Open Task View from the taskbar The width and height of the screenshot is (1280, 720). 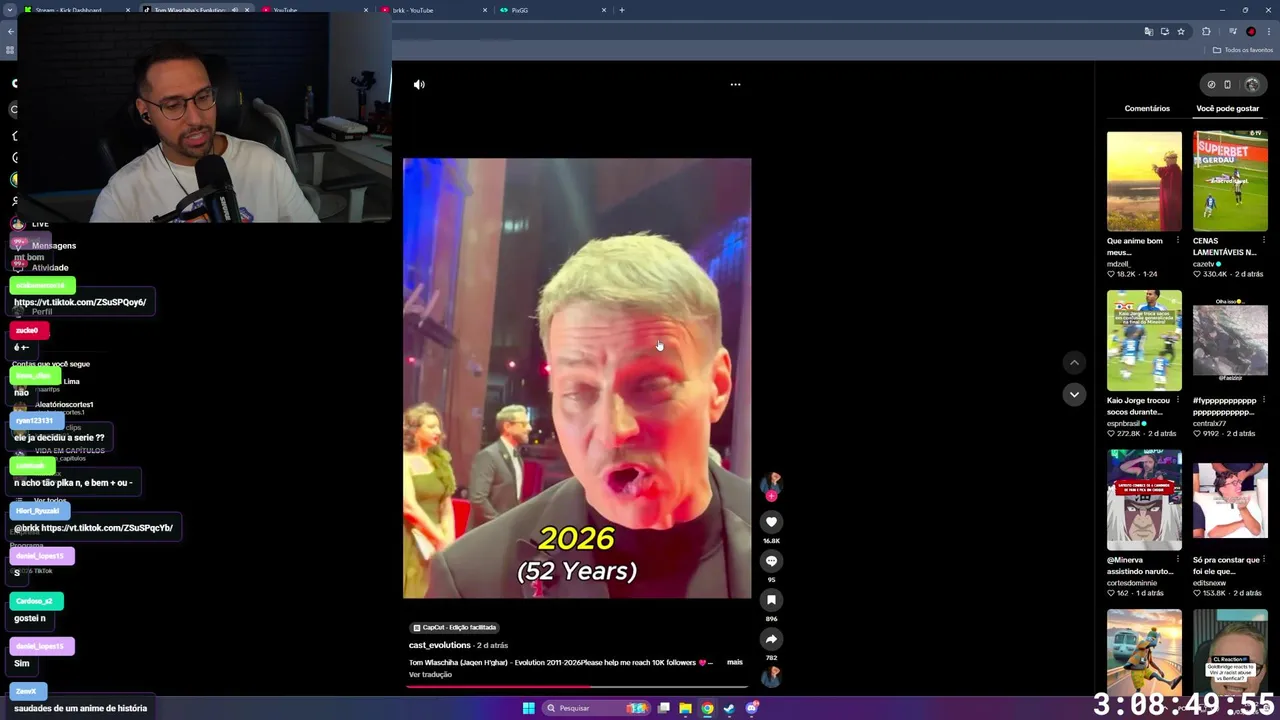tap(663, 708)
